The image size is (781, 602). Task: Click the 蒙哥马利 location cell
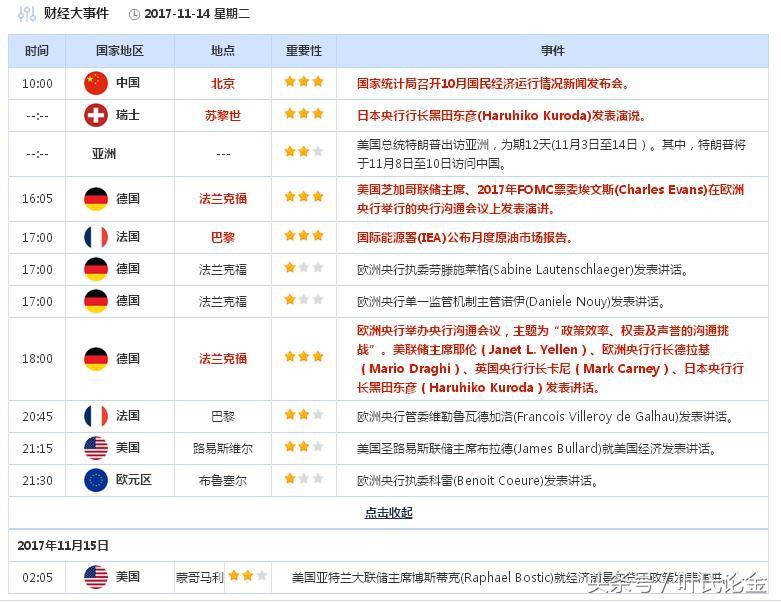[x=200, y=578]
